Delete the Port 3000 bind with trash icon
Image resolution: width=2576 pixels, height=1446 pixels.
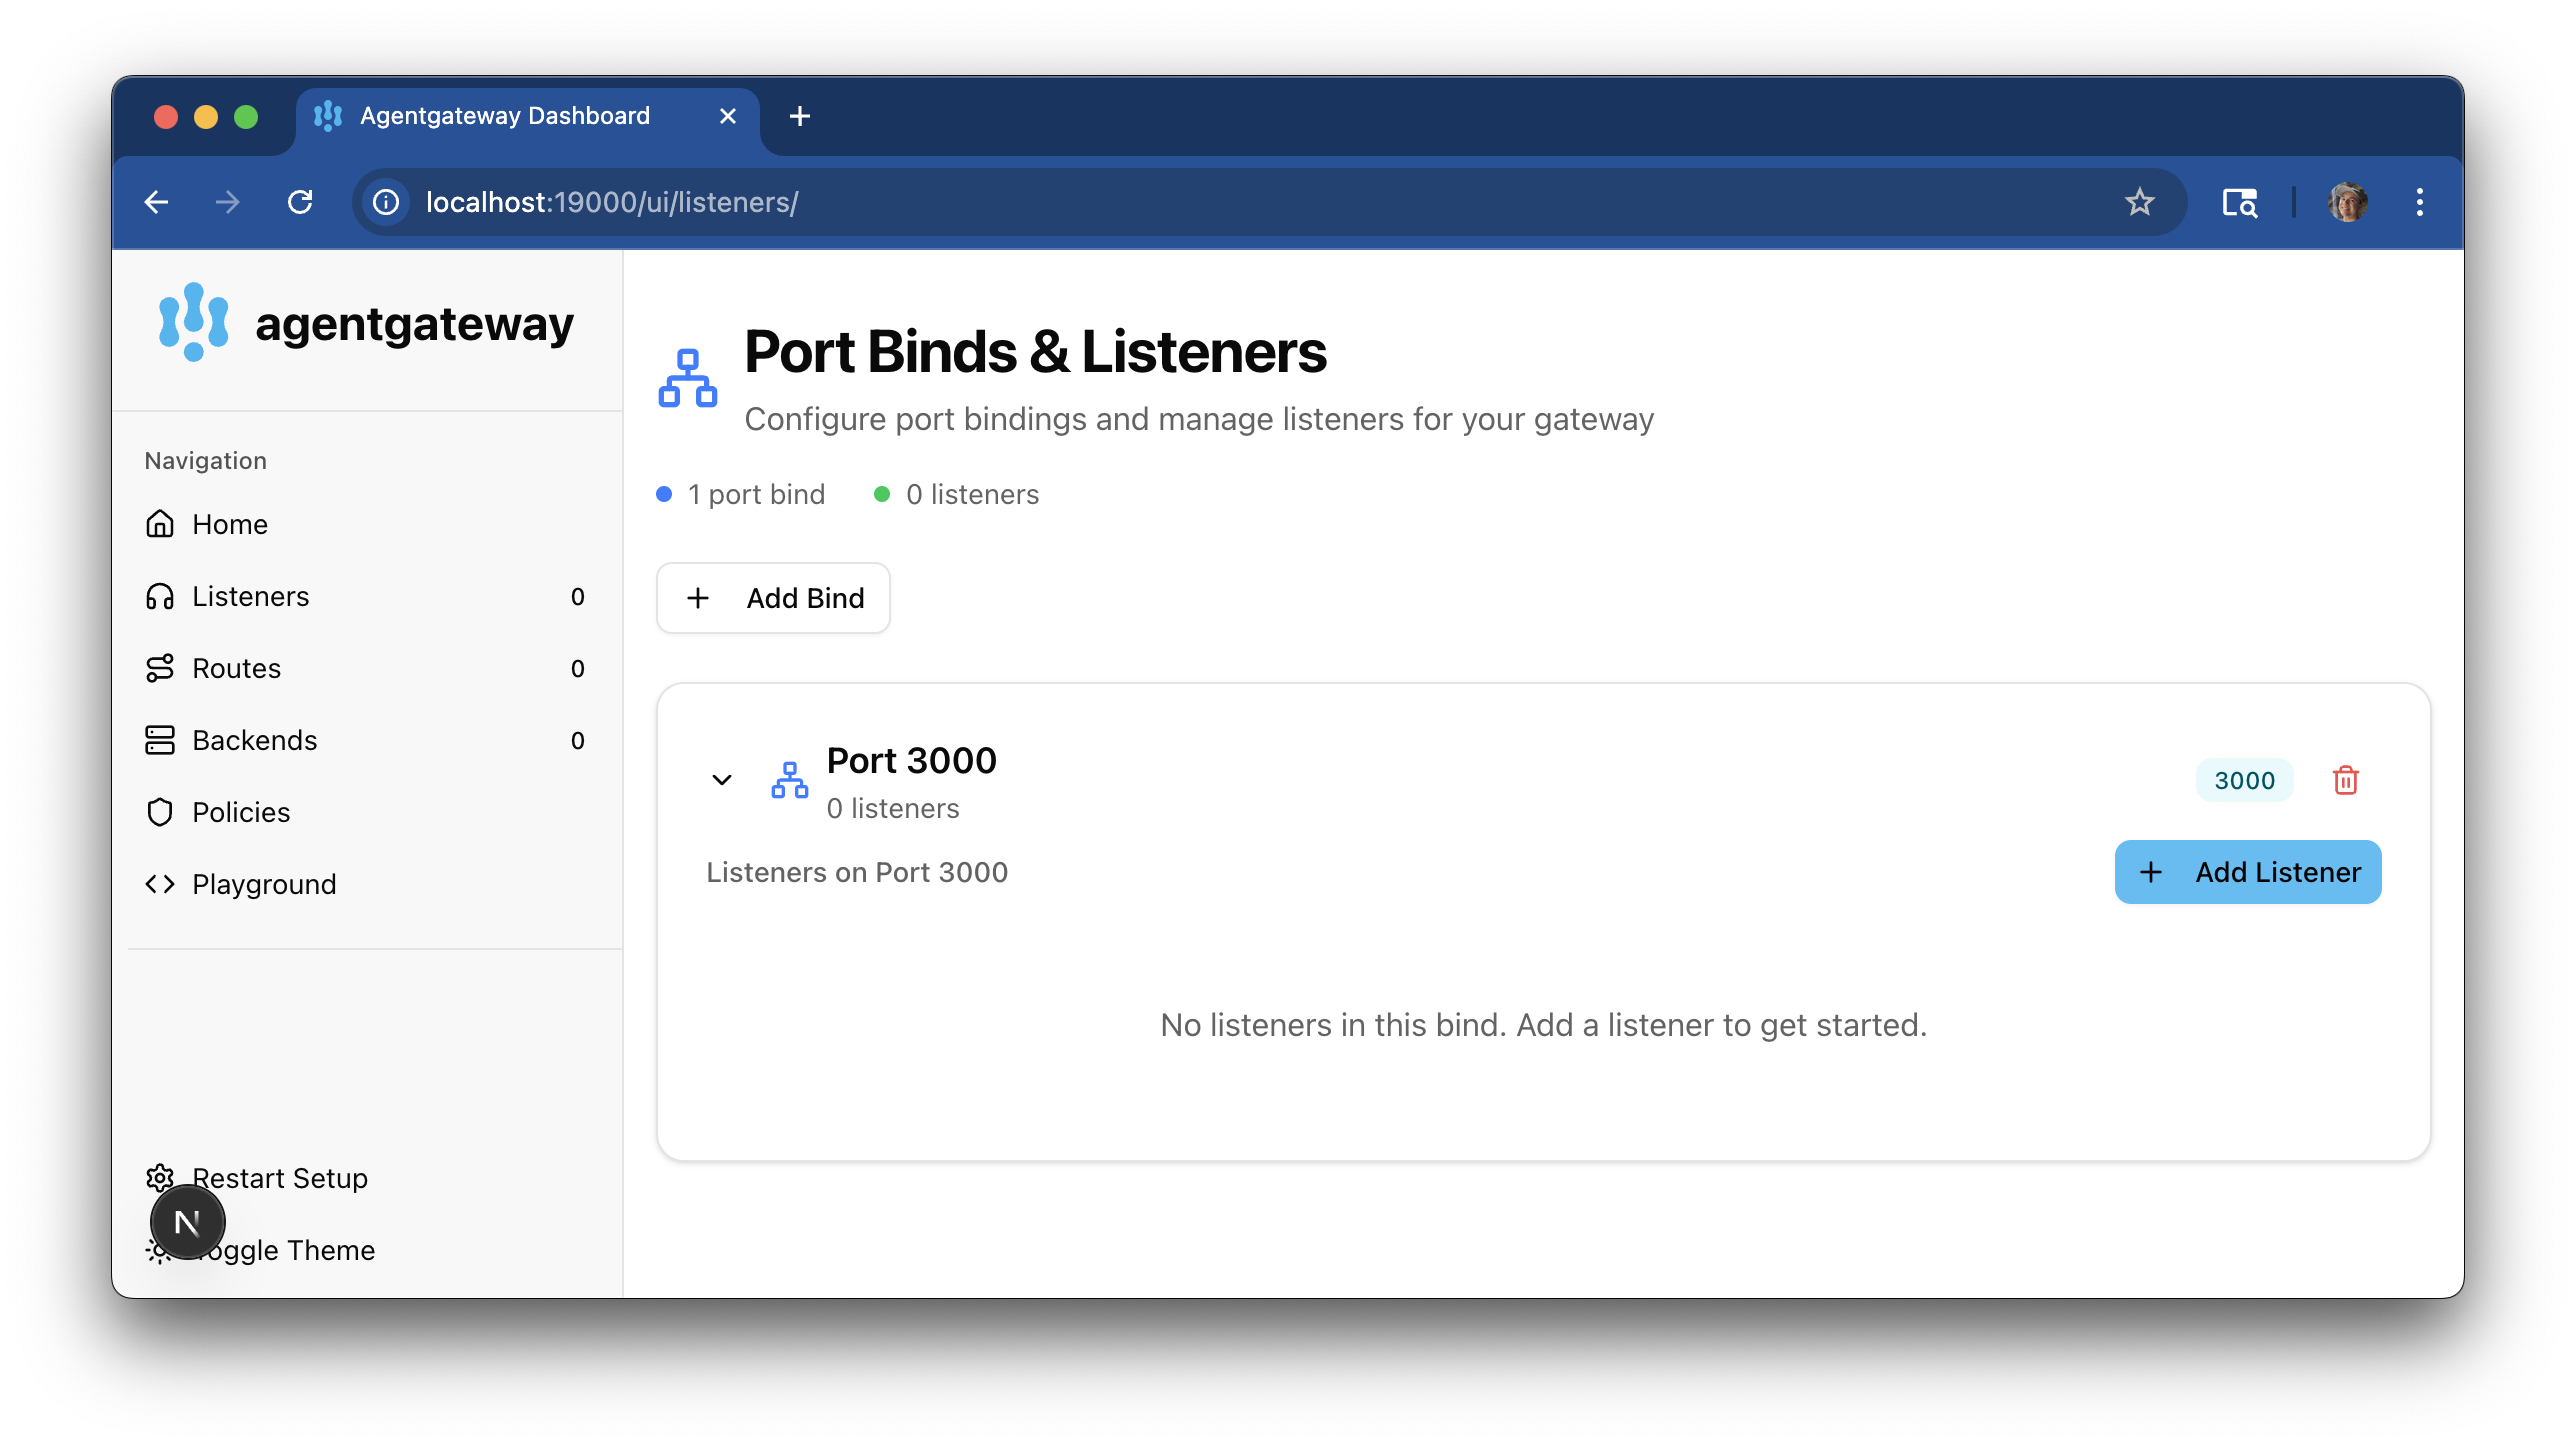(2346, 780)
